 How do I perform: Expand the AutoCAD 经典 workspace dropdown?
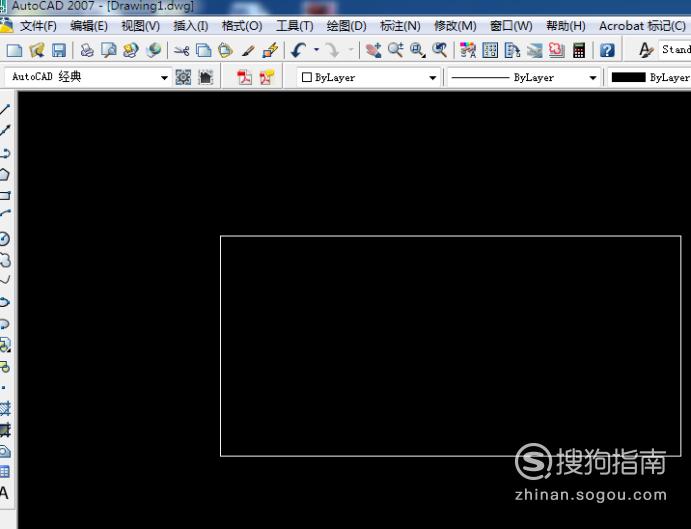[x=164, y=78]
